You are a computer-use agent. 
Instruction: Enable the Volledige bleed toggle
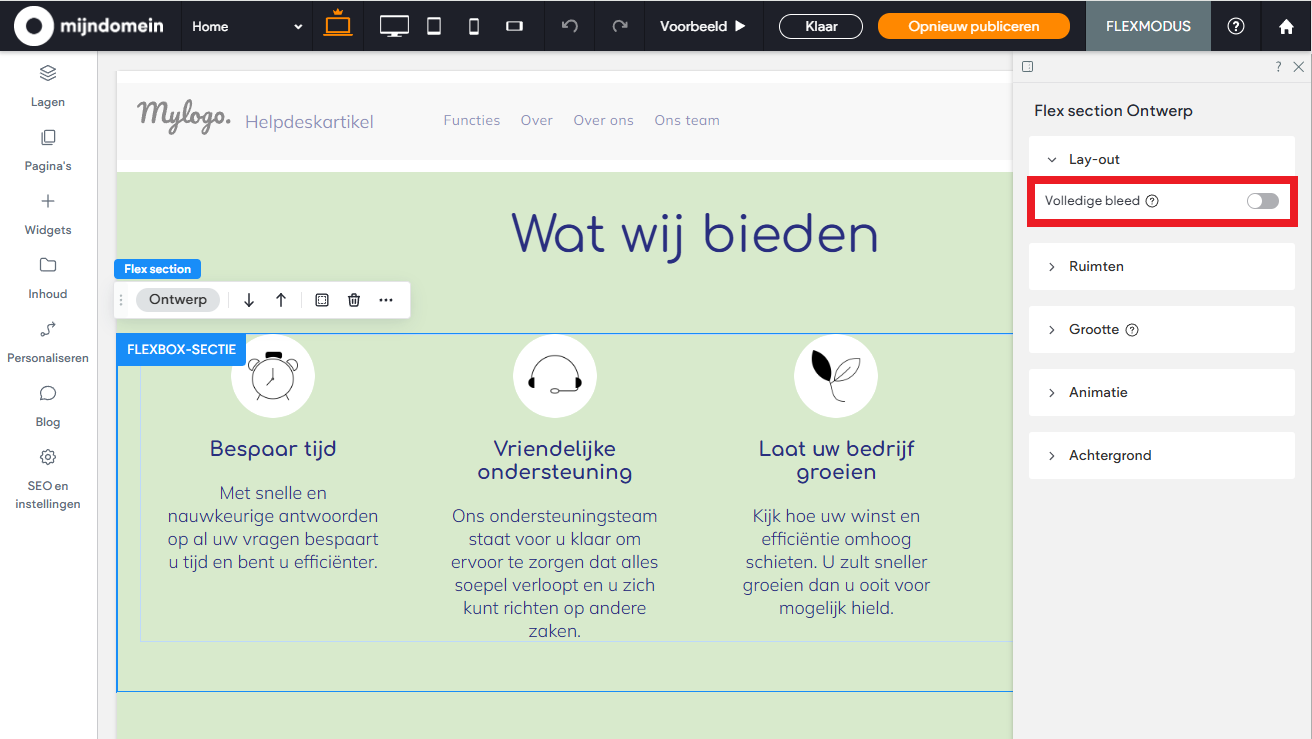click(x=1262, y=200)
